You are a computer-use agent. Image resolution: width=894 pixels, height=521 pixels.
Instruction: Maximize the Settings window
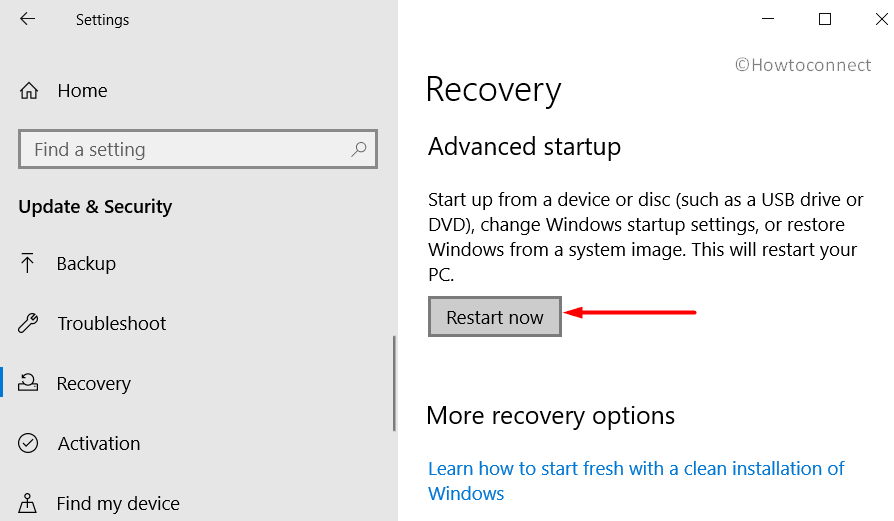pyautogui.click(x=824, y=19)
